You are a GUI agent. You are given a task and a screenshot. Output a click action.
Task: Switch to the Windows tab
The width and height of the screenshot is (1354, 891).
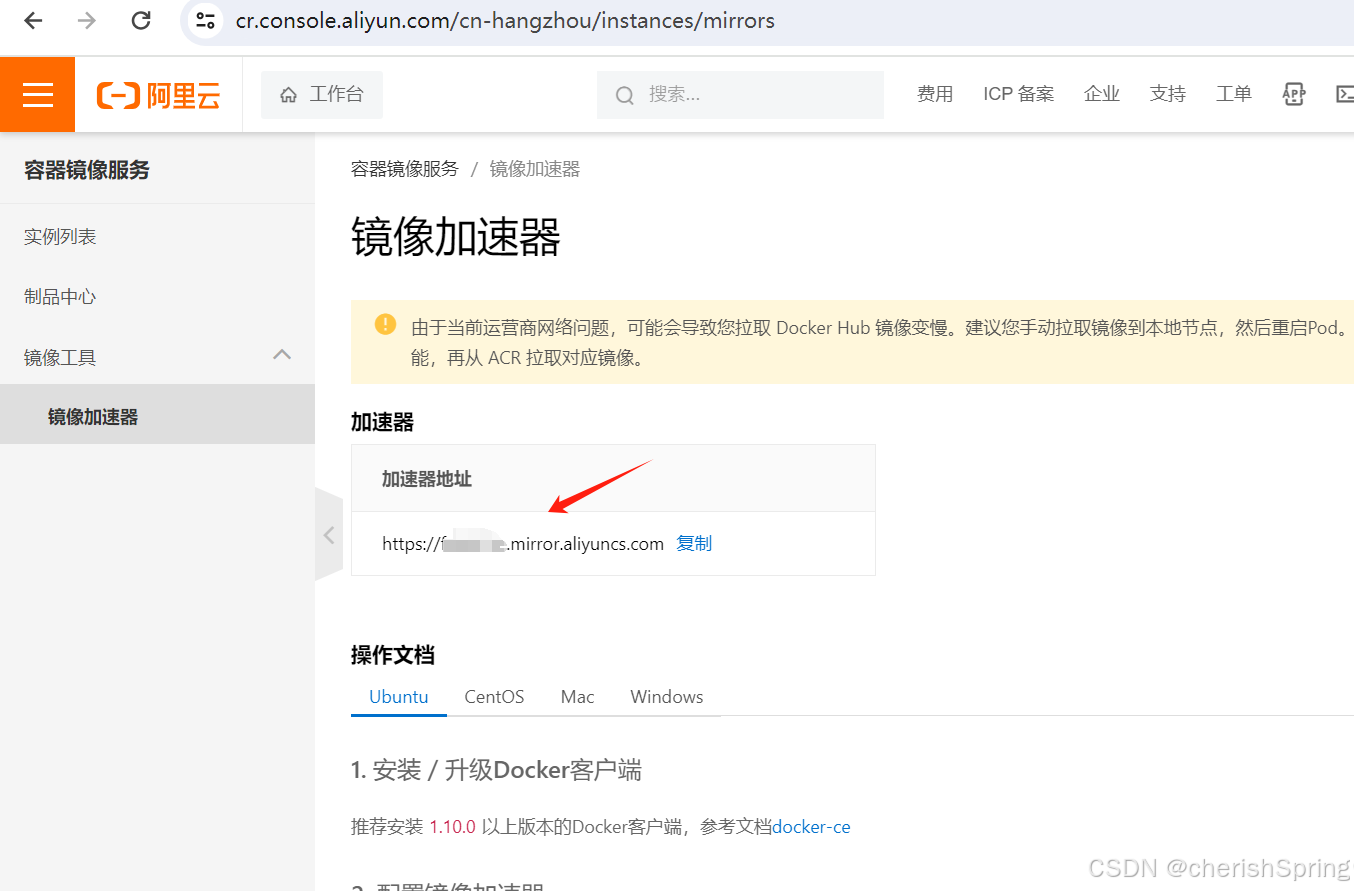[667, 697]
